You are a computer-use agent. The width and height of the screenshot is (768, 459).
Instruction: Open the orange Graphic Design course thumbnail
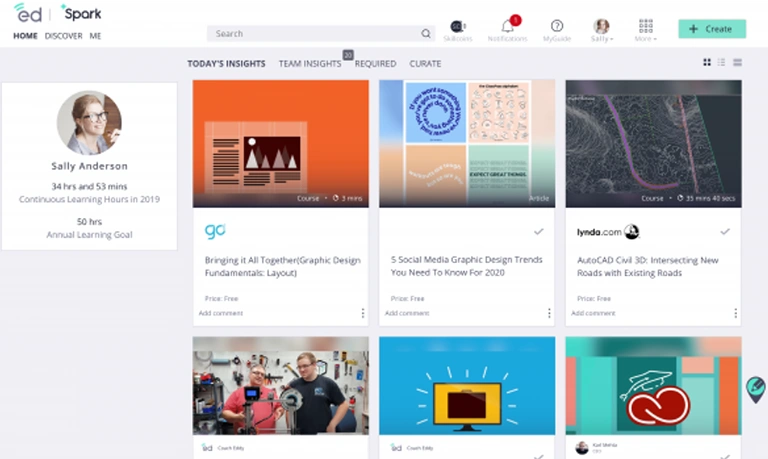(x=281, y=144)
